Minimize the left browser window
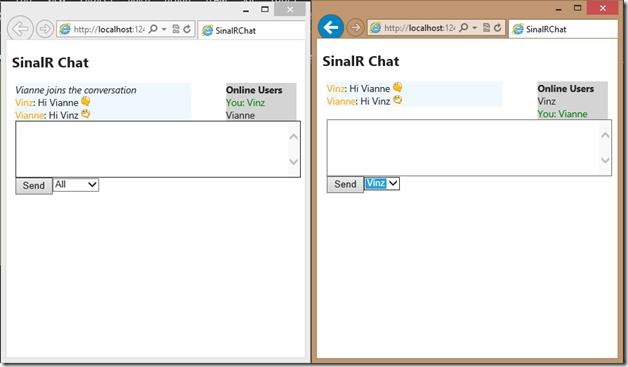The width and height of the screenshot is (628, 367). [246, 10]
